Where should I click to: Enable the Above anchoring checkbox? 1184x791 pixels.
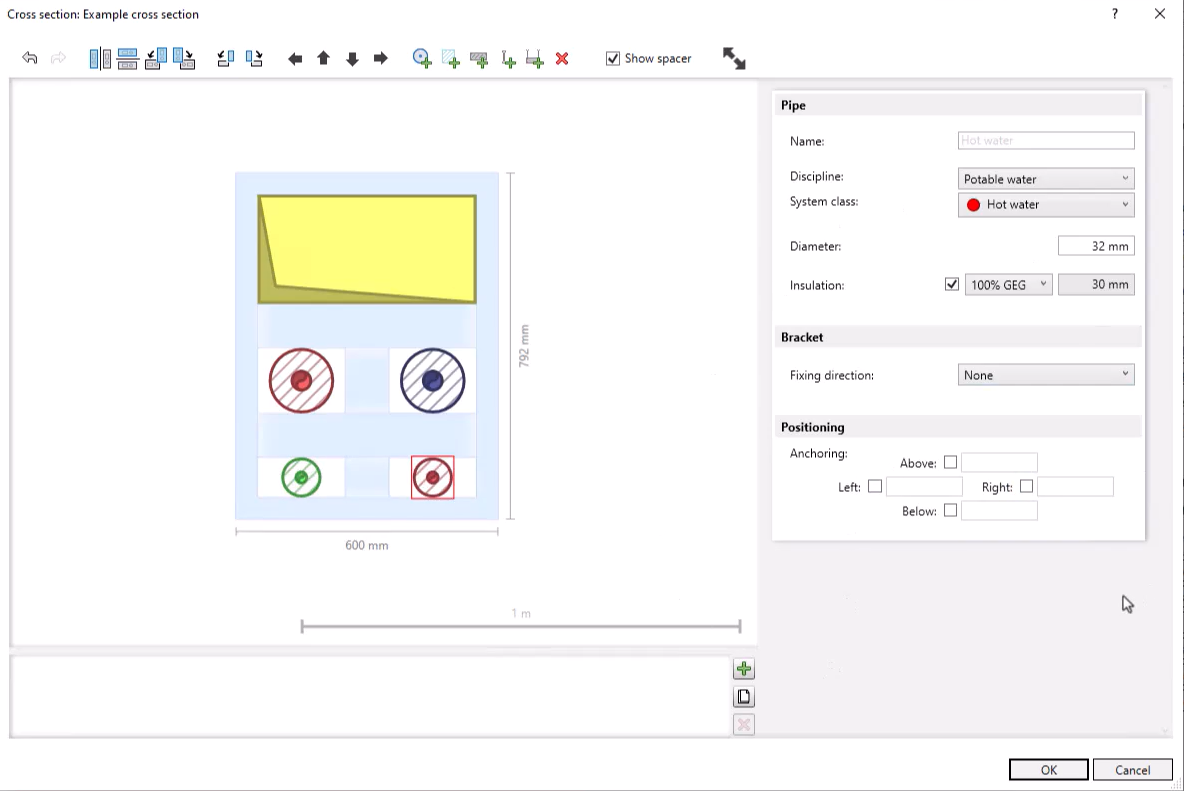(x=950, y=463)
